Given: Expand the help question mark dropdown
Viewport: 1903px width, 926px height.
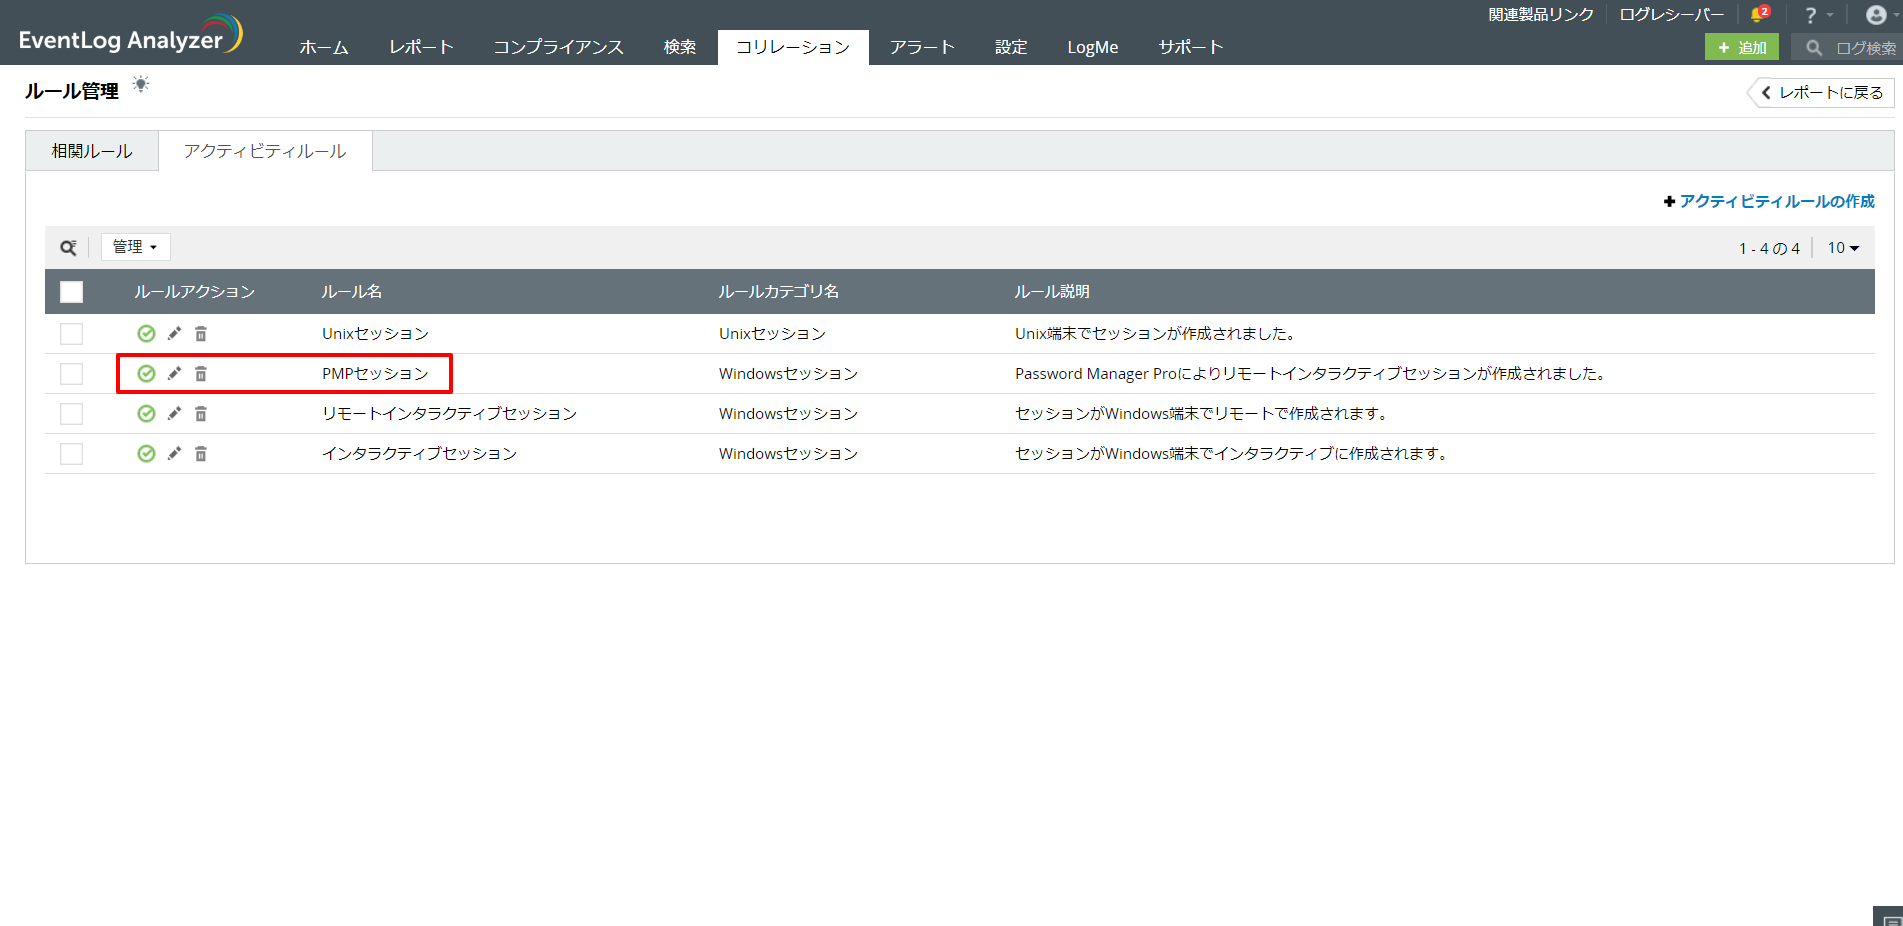Looking at the screenshot, I should tap(1815, 15).
